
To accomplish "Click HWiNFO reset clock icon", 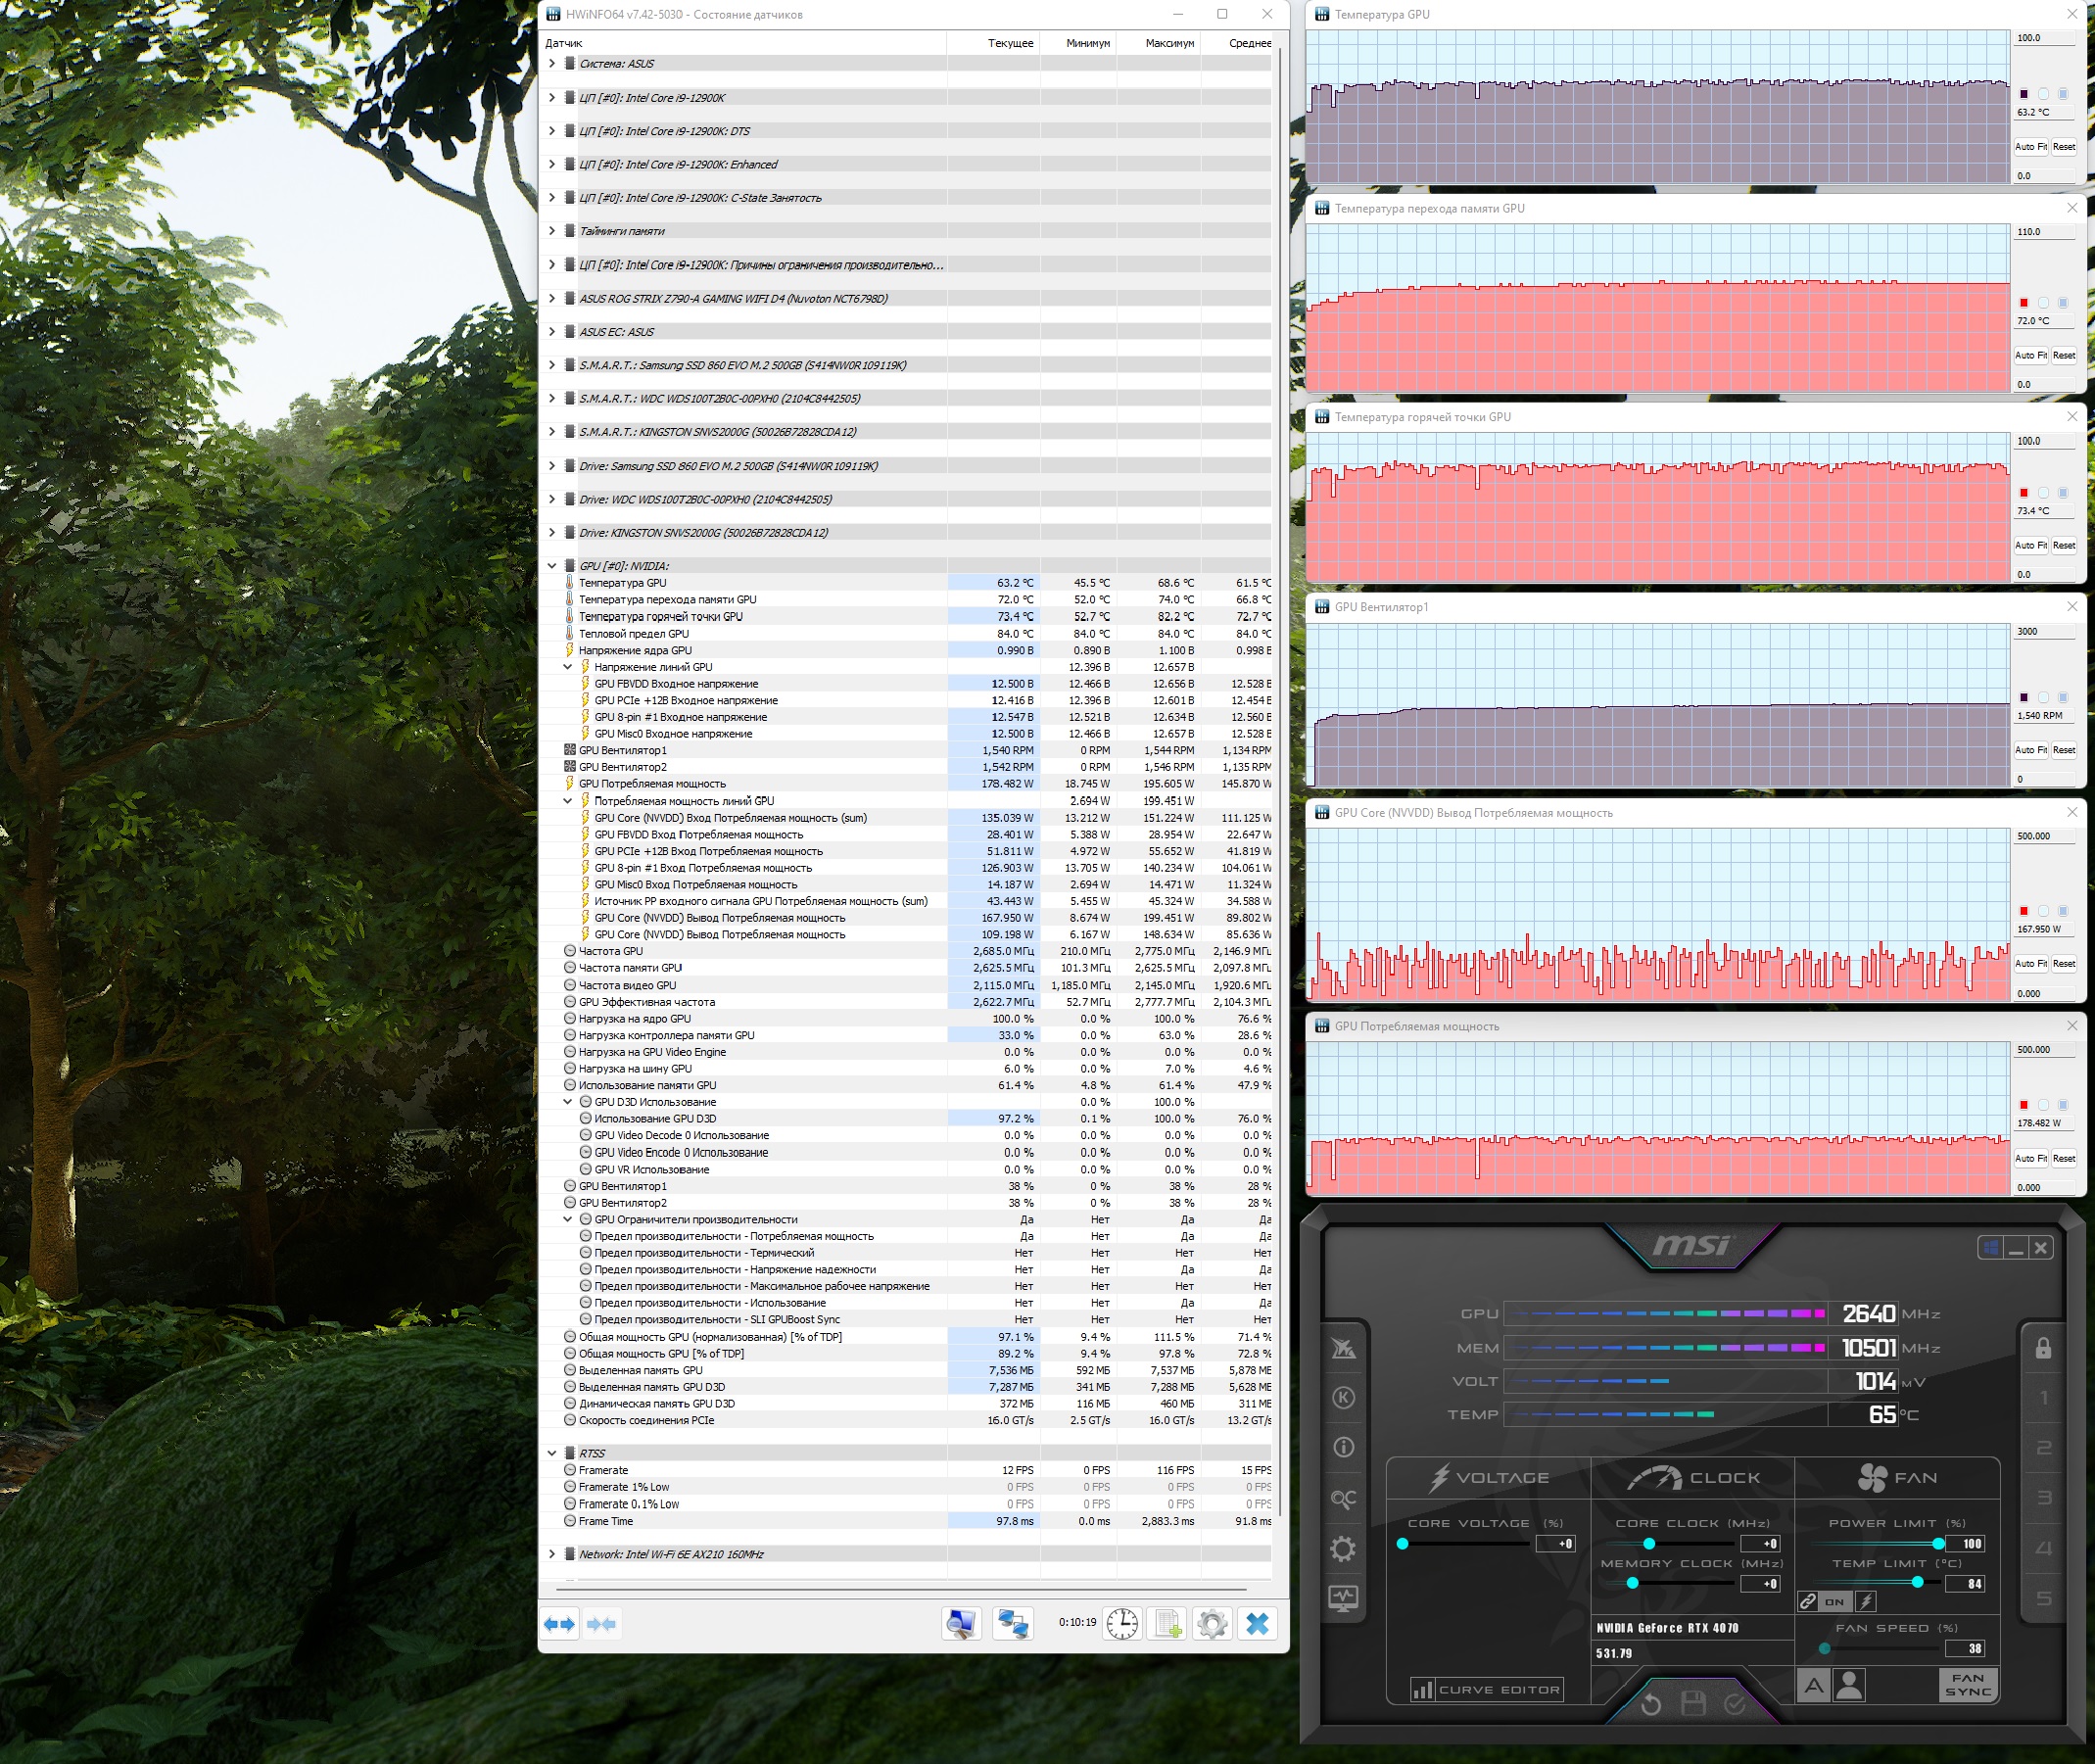I will (1121, 1623).
